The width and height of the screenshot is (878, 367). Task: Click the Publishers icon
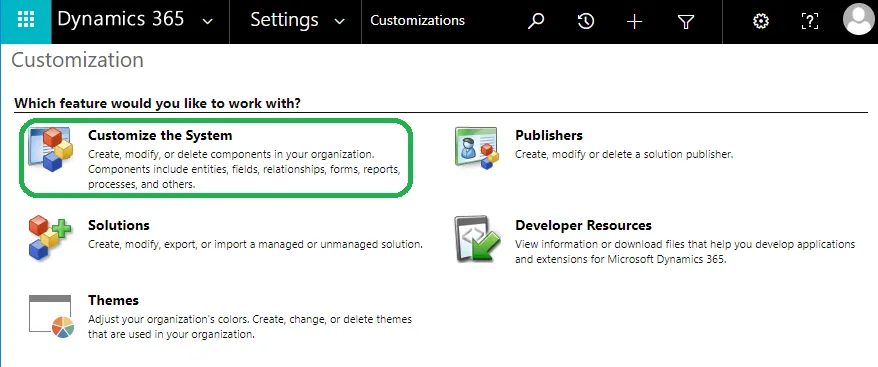pyautogui.click(x=476, y=148)
